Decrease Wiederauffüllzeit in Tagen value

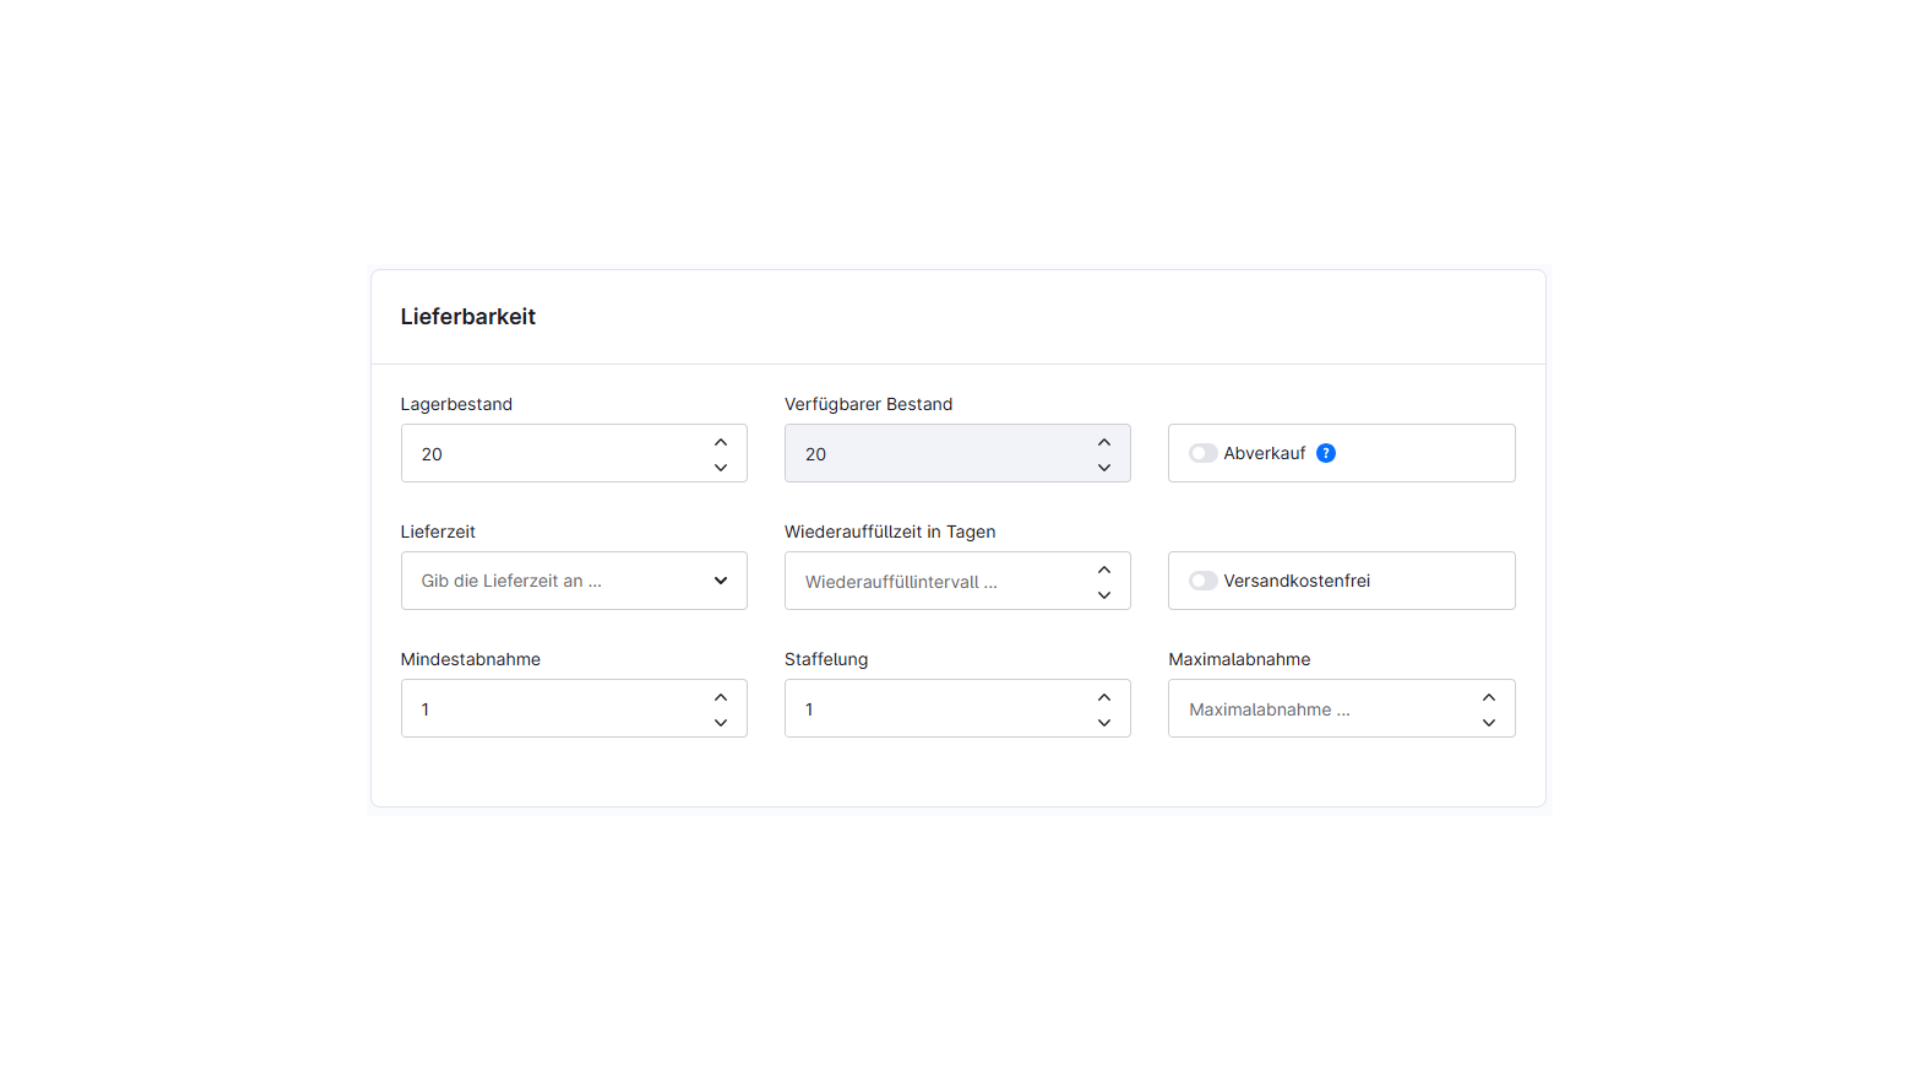(x=1104, y=595)
